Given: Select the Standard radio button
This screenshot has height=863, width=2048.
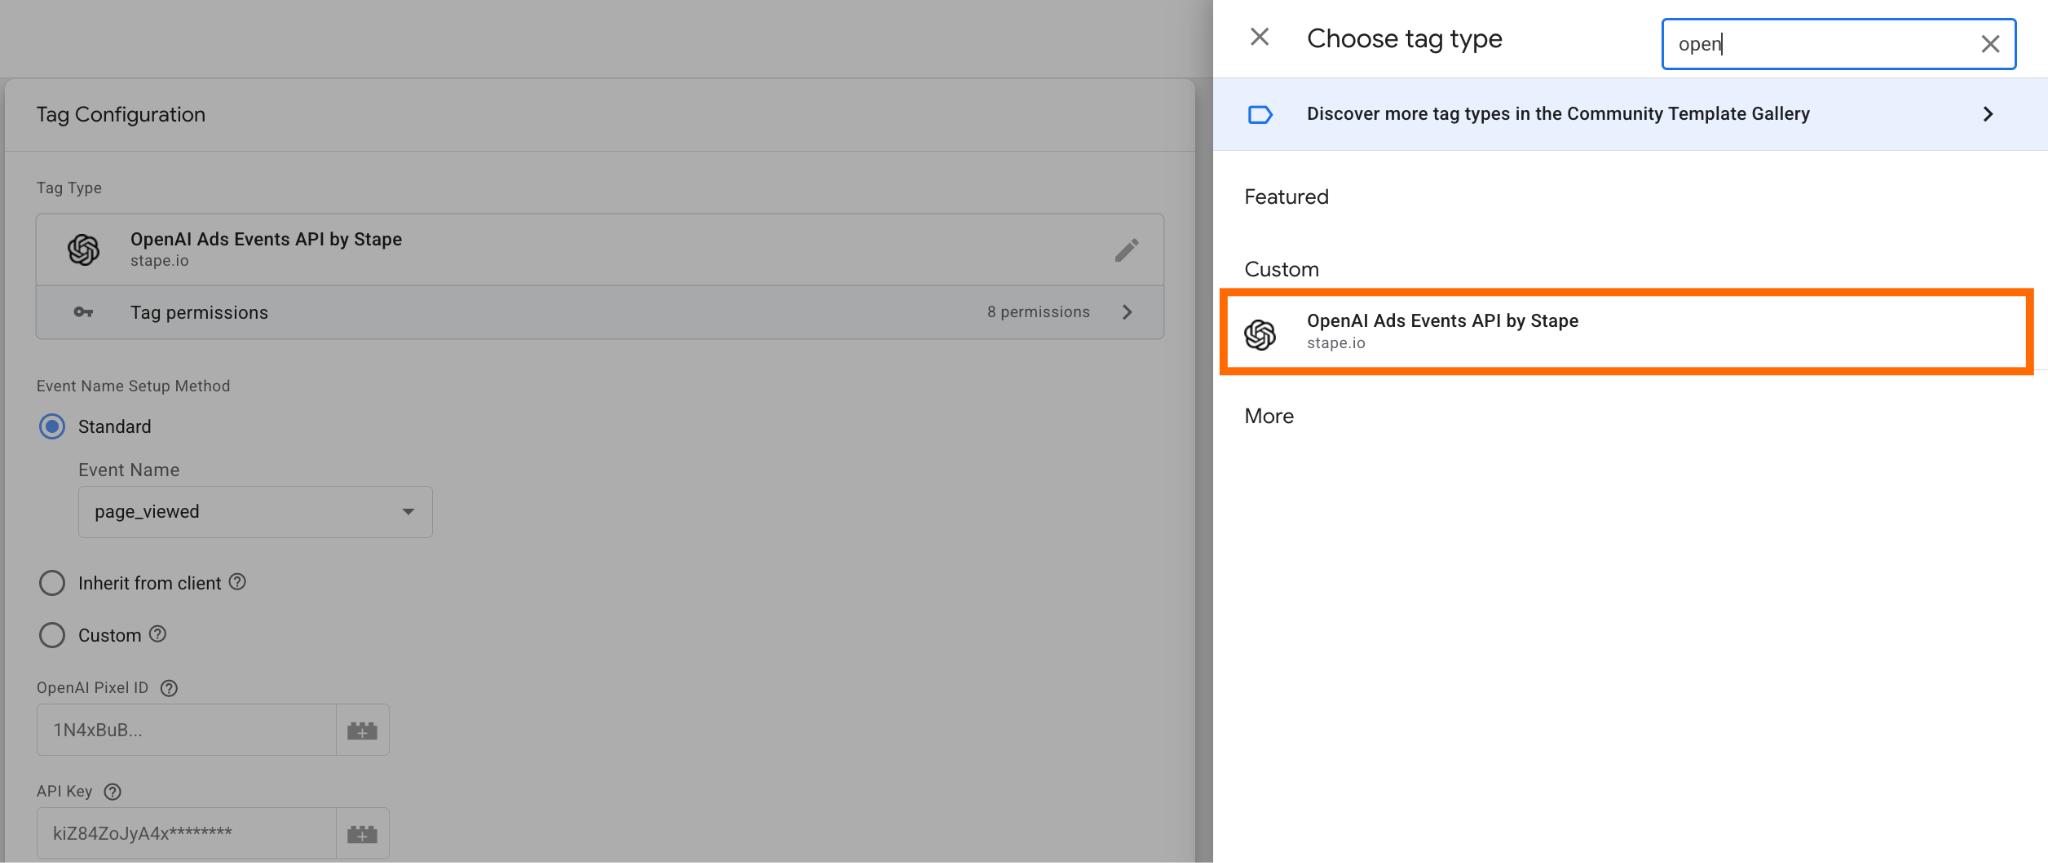Looking at the screenshot, I should pos(52,427).
